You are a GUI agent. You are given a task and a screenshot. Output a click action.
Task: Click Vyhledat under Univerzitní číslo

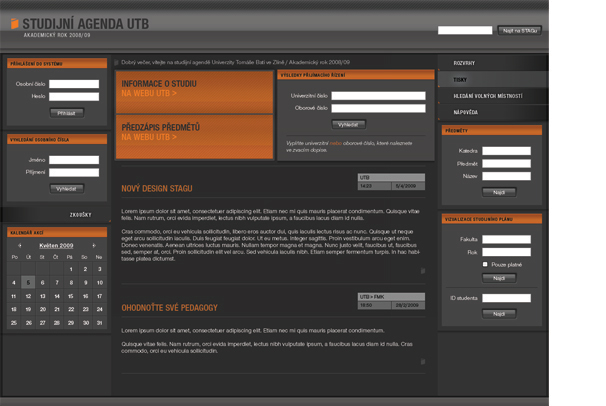(x=349, y=125)
